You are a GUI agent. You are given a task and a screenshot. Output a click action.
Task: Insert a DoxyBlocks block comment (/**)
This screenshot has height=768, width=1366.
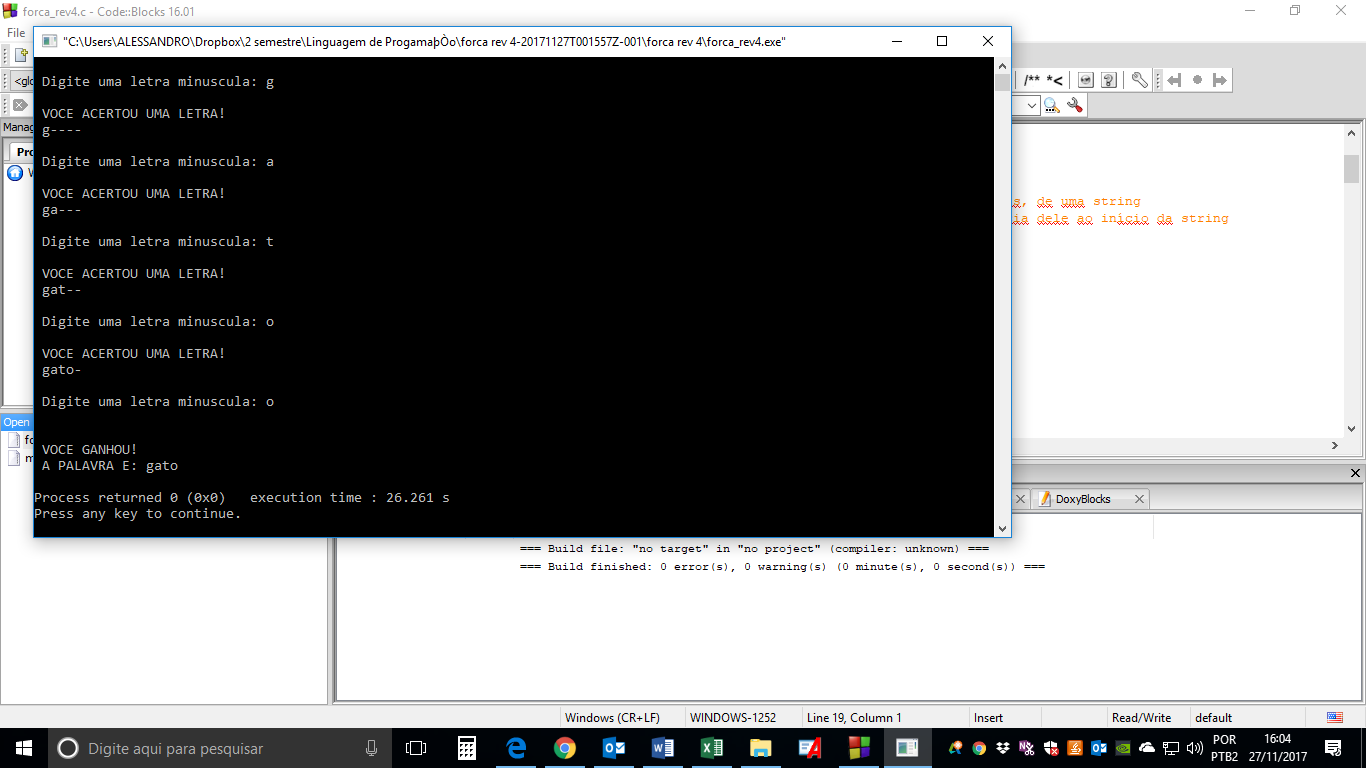click(1032, 80)
